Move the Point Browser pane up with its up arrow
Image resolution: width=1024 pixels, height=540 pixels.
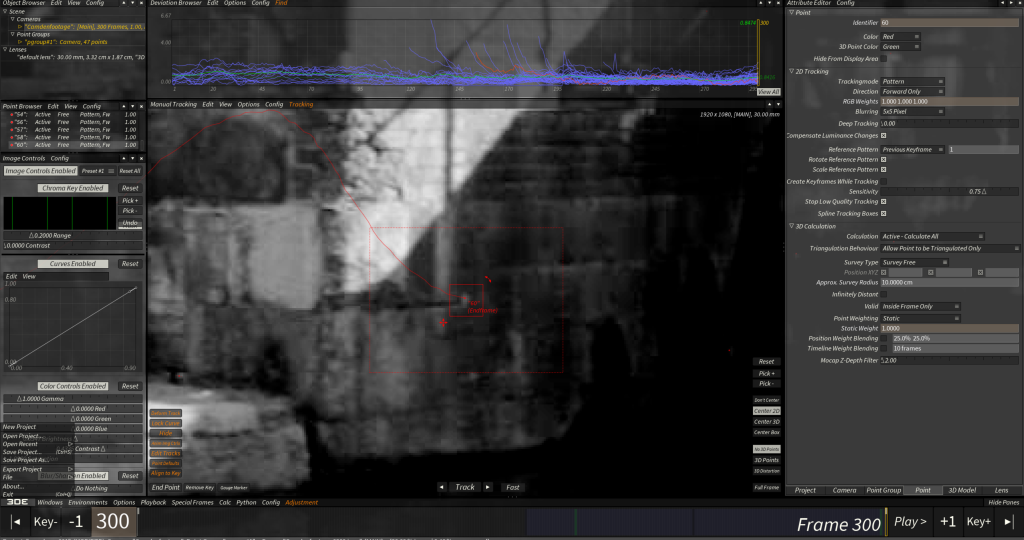[123, 106]
